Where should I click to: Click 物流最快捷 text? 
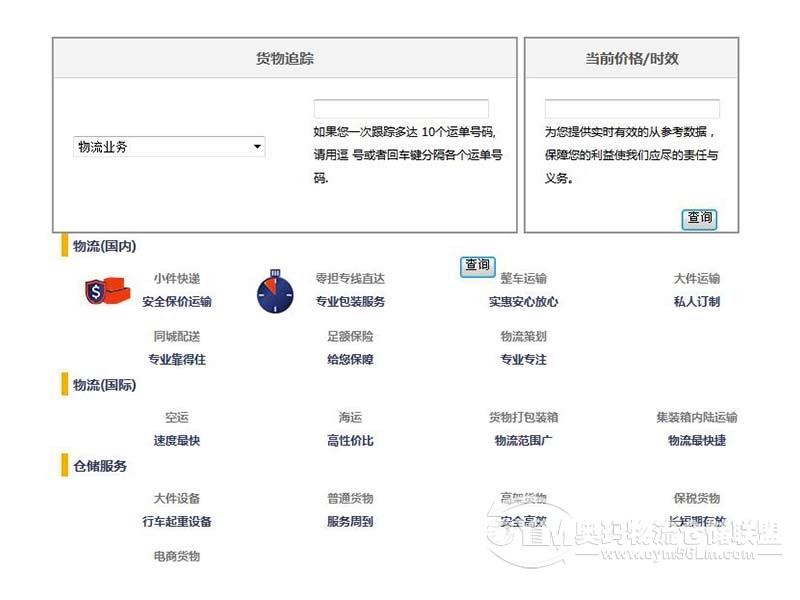(x=697, y=440)
